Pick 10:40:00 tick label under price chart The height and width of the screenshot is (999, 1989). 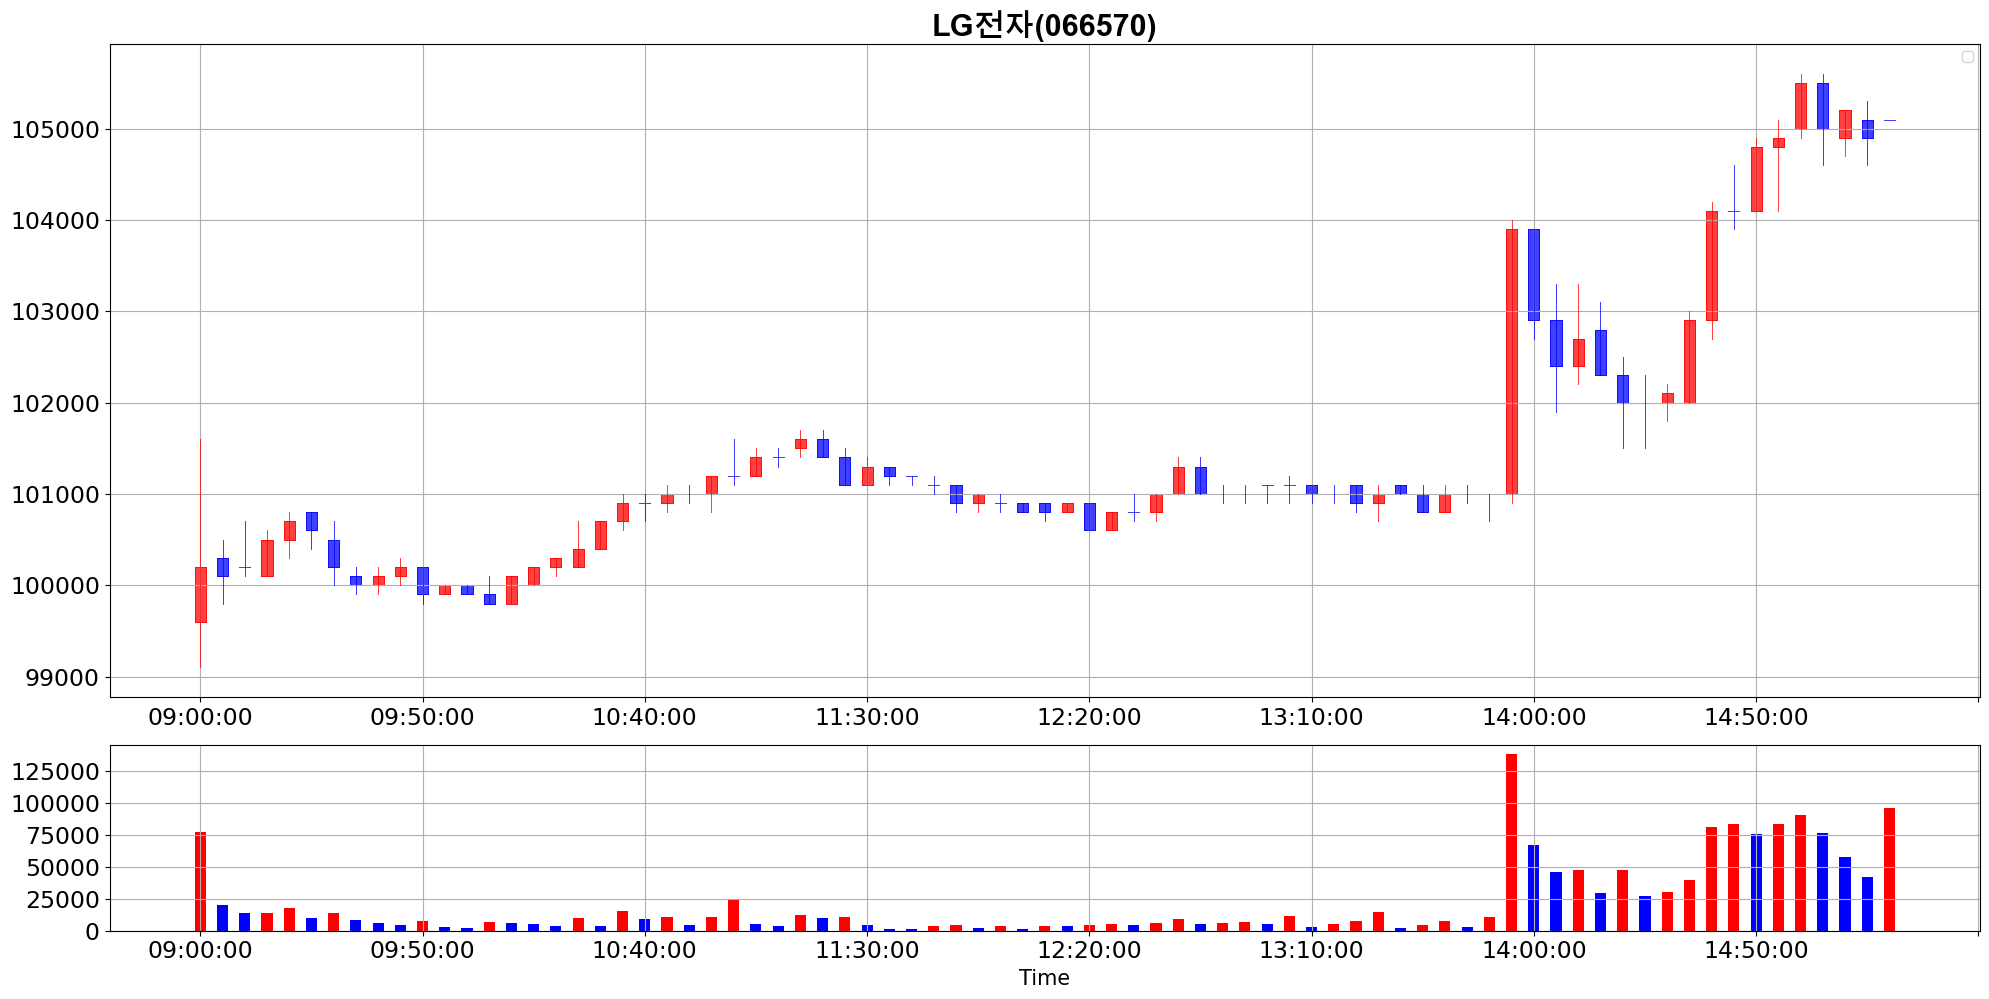coord(644,718)
